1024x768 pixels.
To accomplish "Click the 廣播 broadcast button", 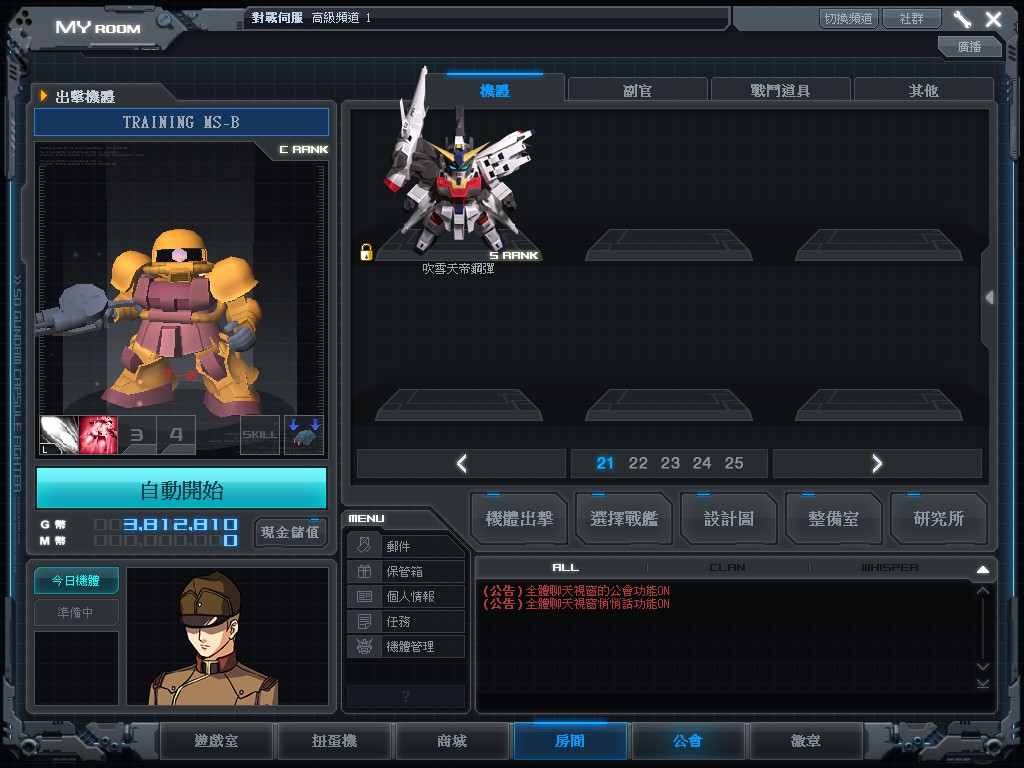I will click(970, 46).
